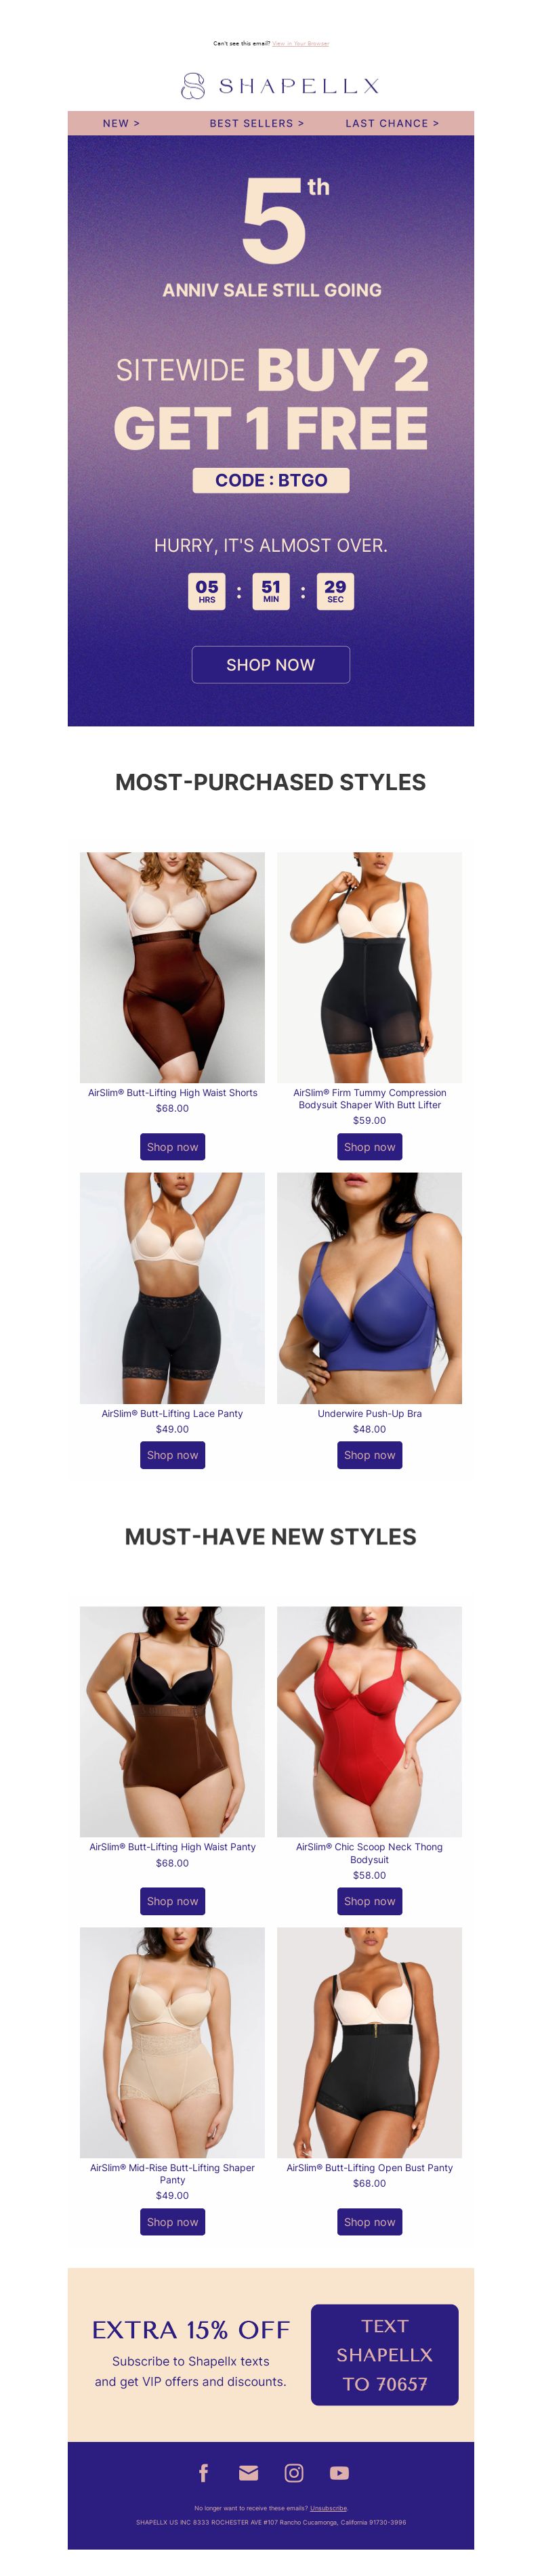The image size is (542, 2576).
Task: Open the red thong bodysuit product image
Action: tap(369, 1721)
